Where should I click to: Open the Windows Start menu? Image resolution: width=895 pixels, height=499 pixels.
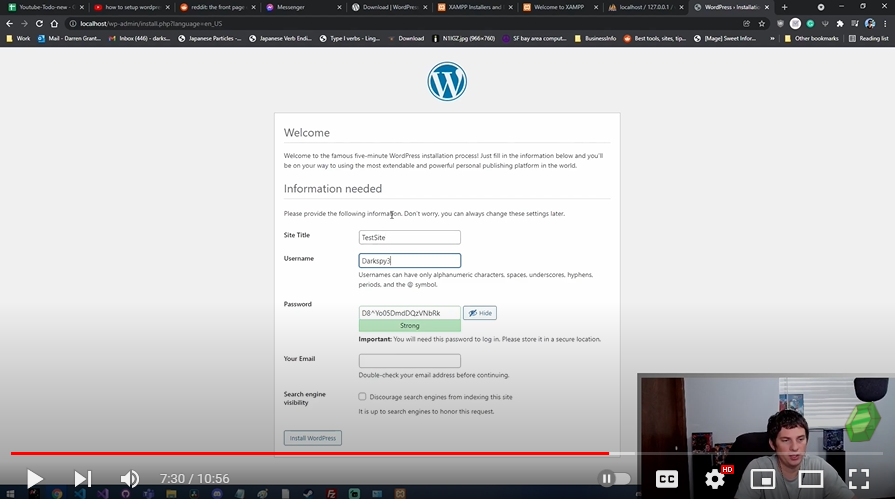click(10, 494)
